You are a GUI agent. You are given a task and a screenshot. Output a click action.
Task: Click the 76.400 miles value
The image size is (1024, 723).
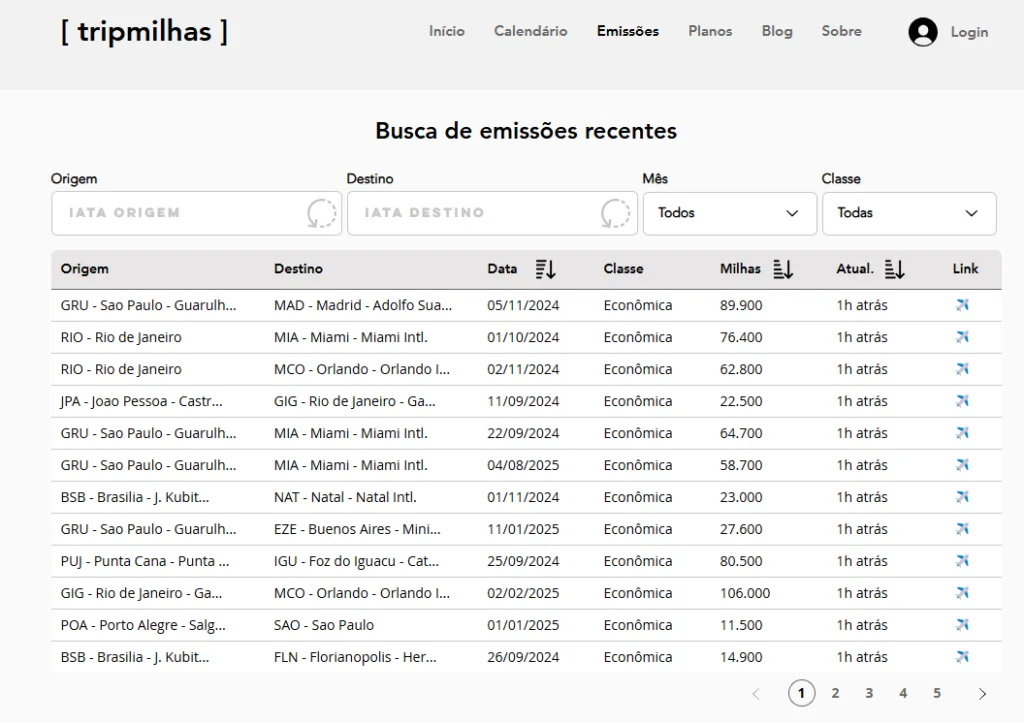[x=741, y=337]
